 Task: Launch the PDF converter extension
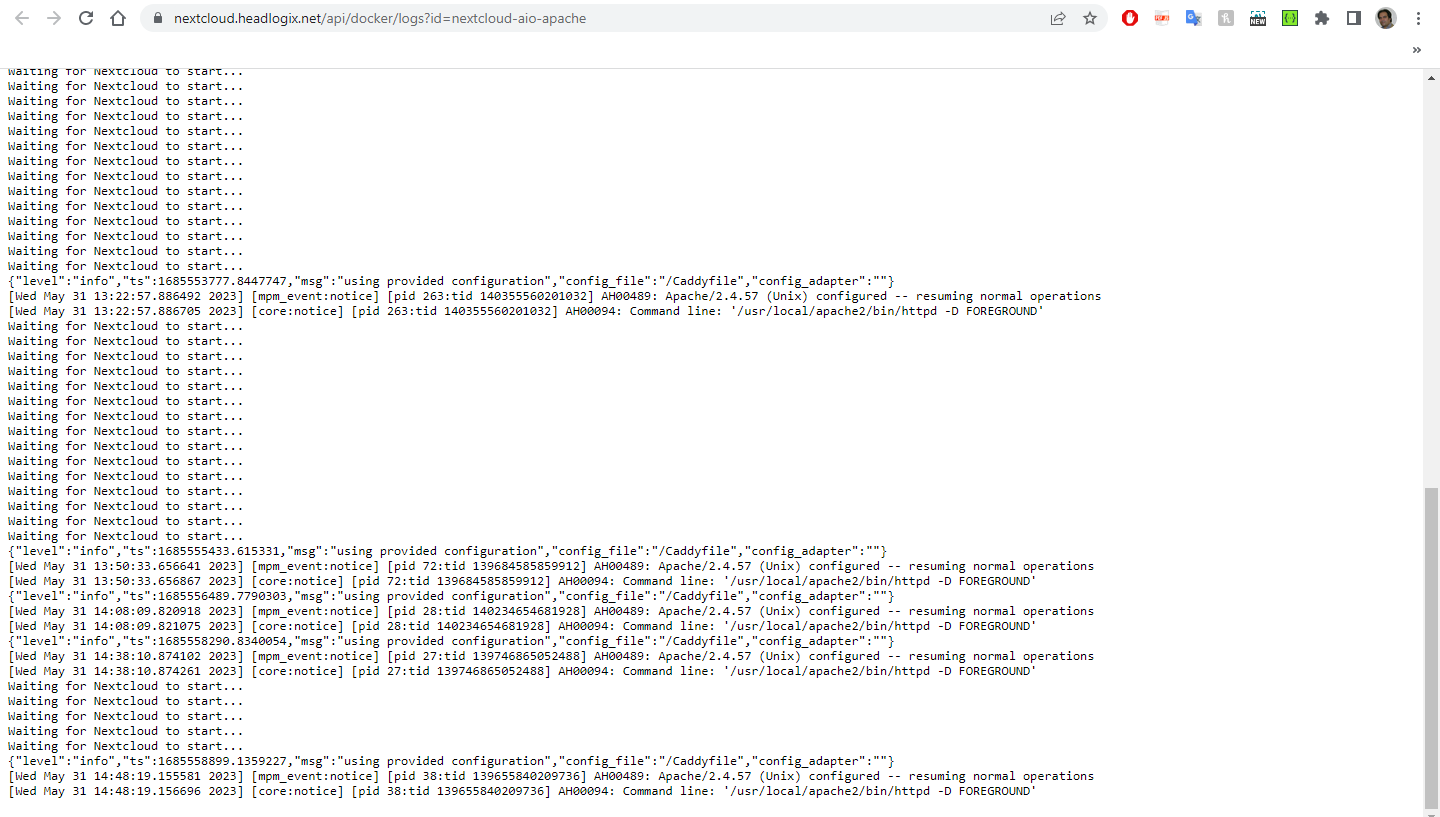coord(1162,18)
